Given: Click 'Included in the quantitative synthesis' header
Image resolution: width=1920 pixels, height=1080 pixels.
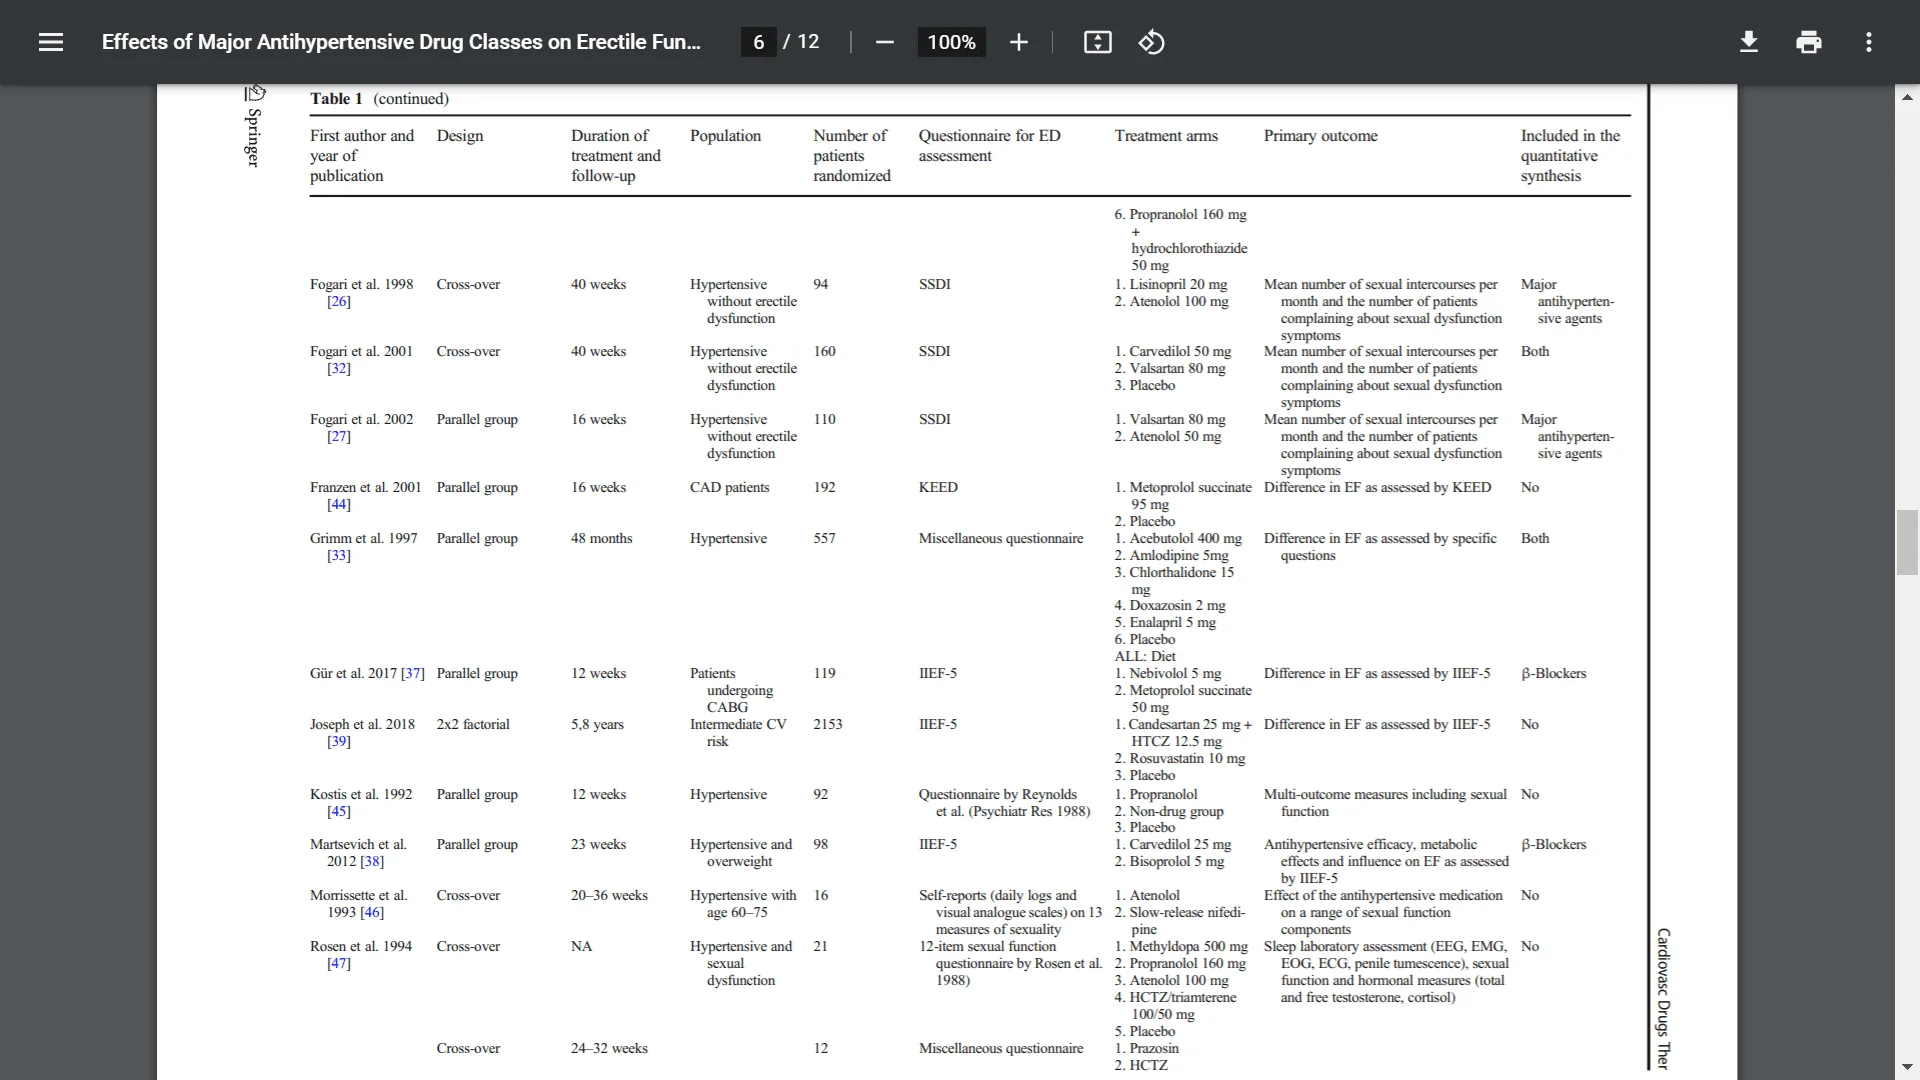Looking at the screenshot, I should point(1570,156).
